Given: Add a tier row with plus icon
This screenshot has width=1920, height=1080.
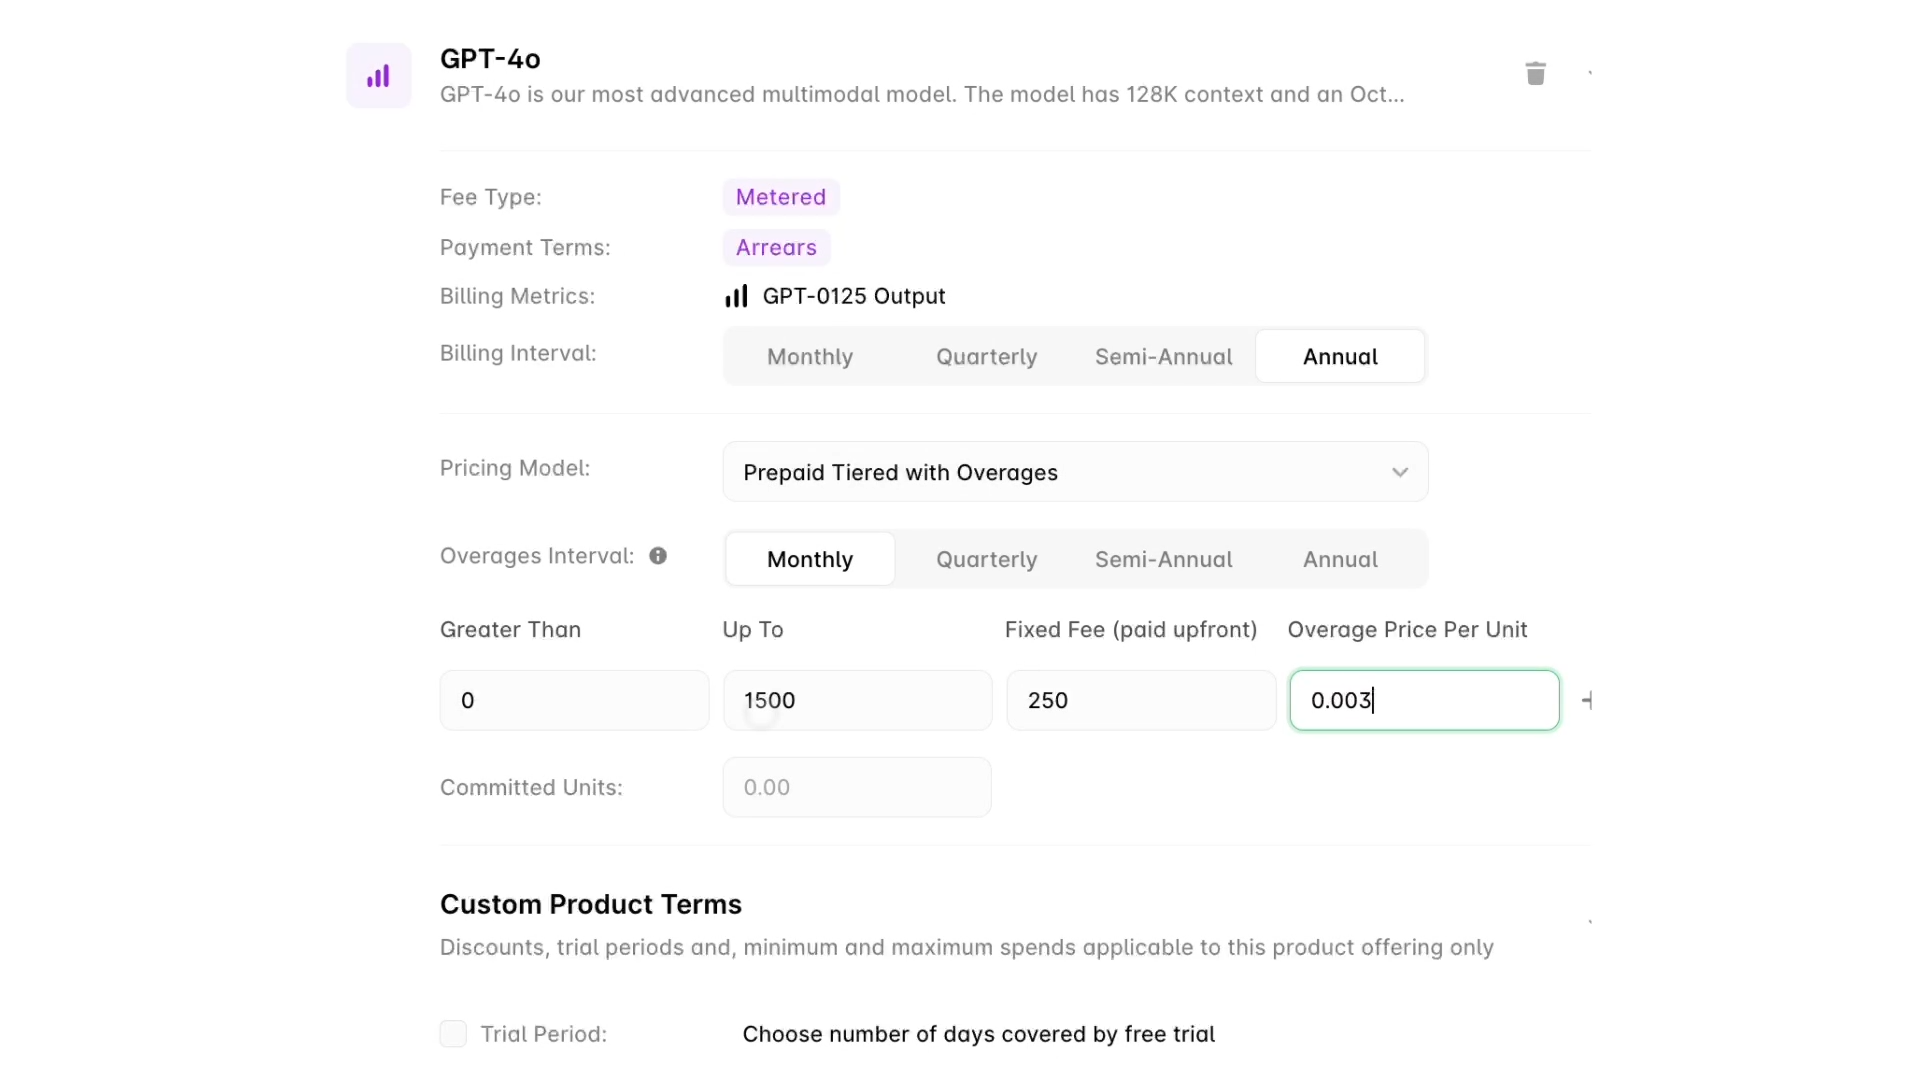Looking at the screenshot, I should pos(1586,700).
